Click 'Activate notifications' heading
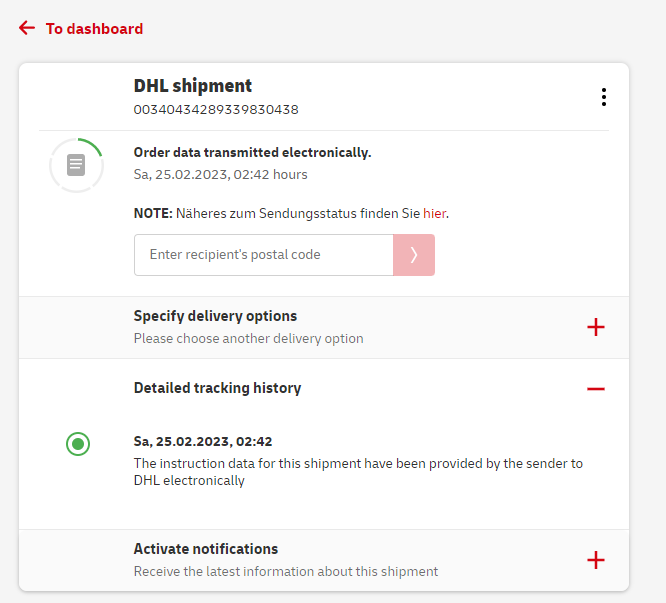Screen dimensions: 666x603 click(206, 549)
